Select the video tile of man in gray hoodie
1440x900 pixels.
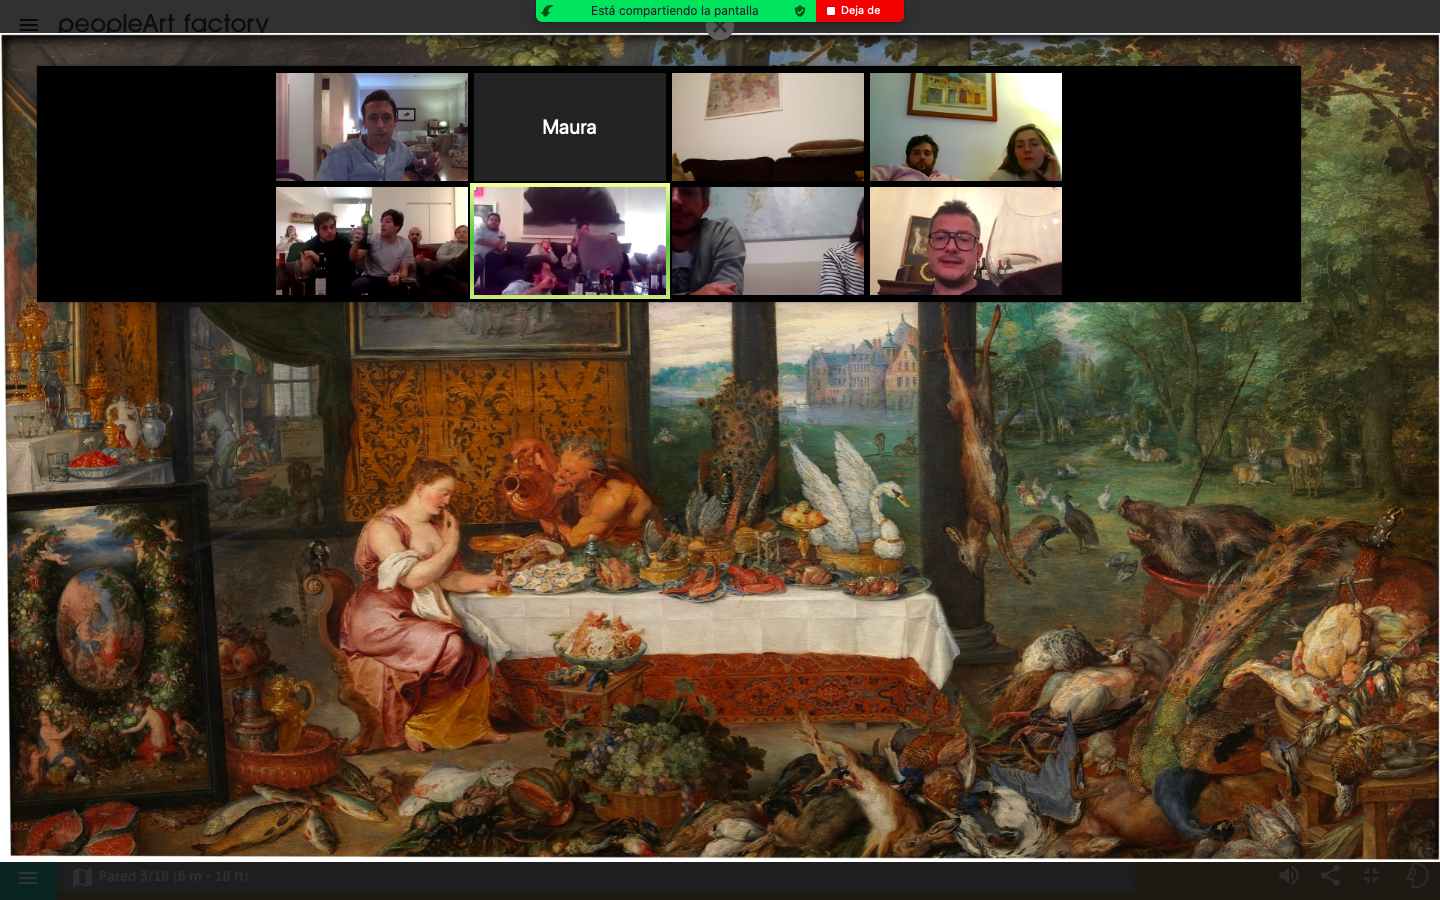pos(768,241)
